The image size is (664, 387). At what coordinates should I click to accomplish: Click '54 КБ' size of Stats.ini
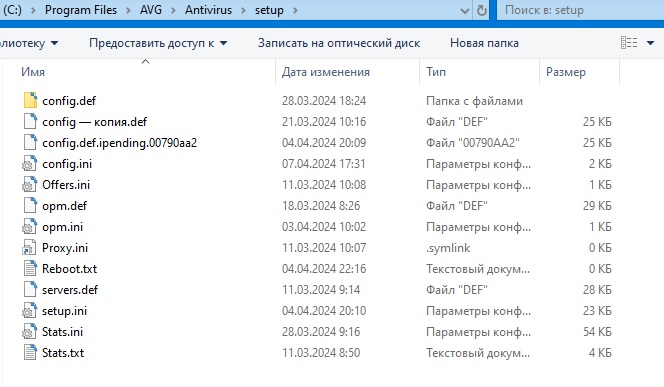tap(597, 332)
